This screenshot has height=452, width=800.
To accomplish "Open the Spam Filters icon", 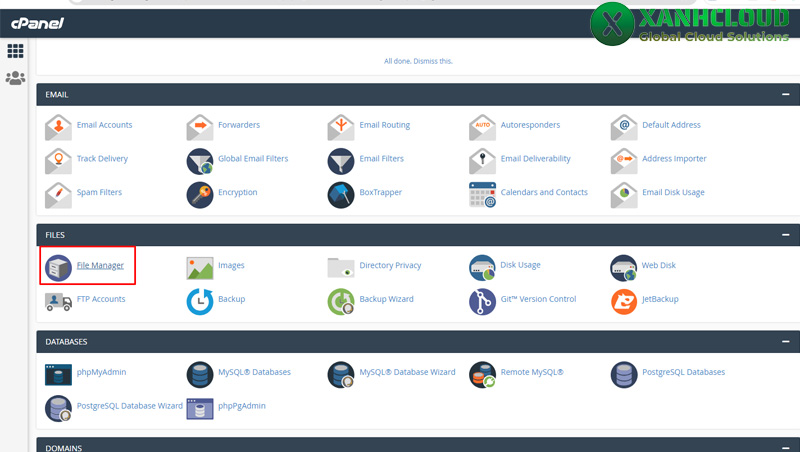I will coord(58,195).
